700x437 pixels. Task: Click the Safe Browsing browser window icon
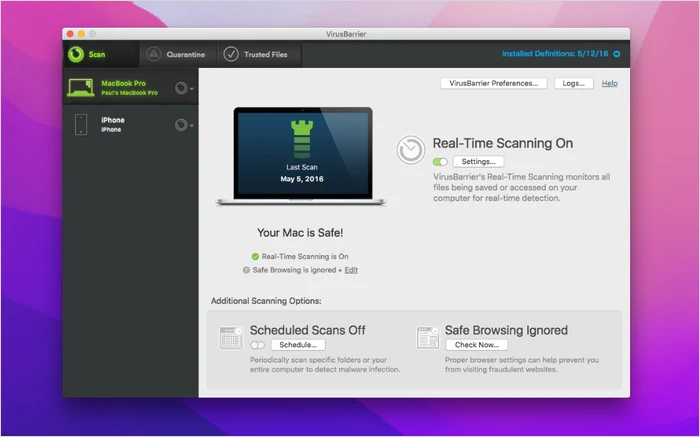click(427, 338)
